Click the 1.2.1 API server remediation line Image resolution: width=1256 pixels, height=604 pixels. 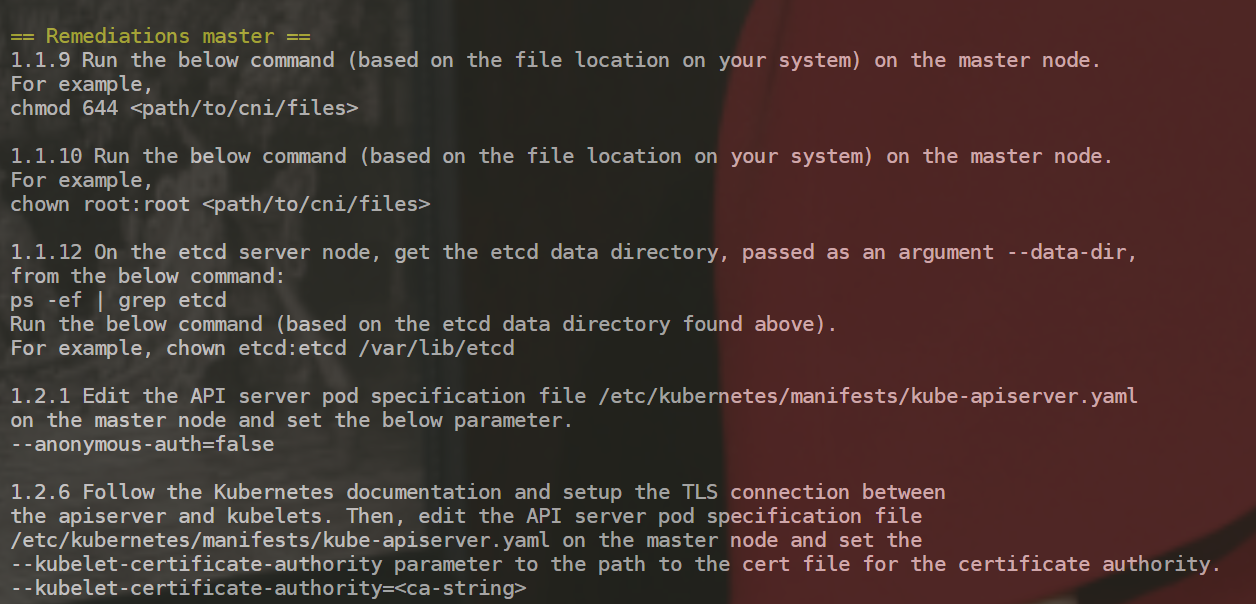coord(574,396)
